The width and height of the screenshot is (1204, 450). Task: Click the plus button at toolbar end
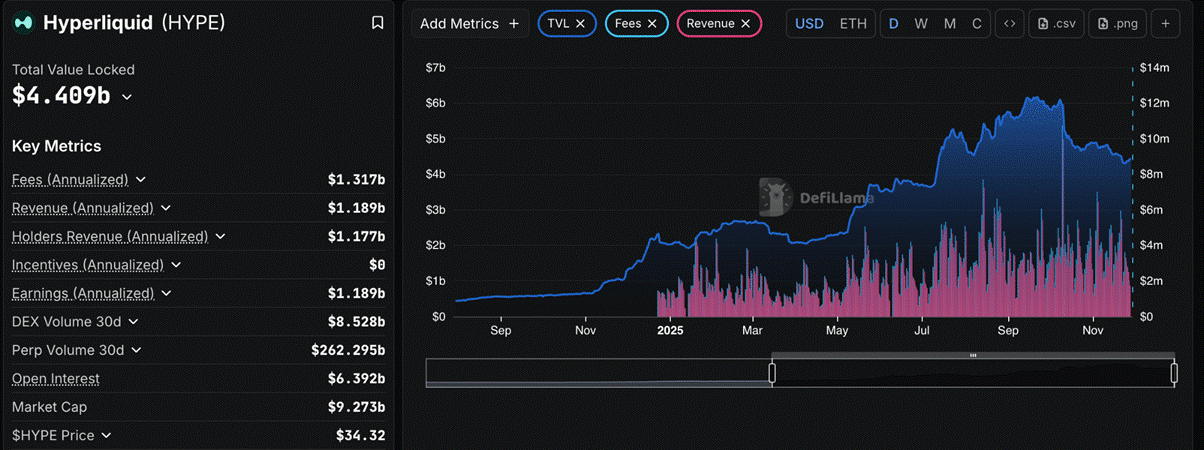pyautogui.click(x=1166, y=23)
